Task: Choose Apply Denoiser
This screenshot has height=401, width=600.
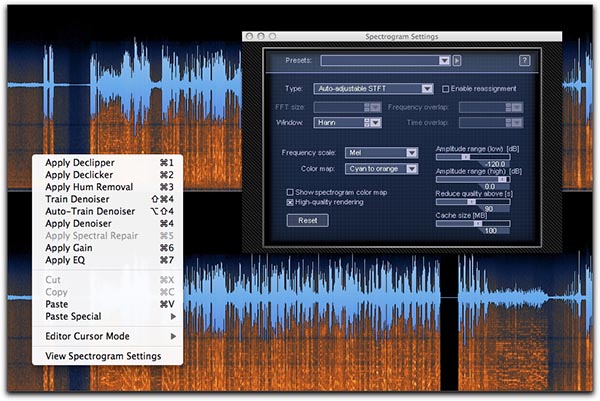Action: tap(108, 224)
